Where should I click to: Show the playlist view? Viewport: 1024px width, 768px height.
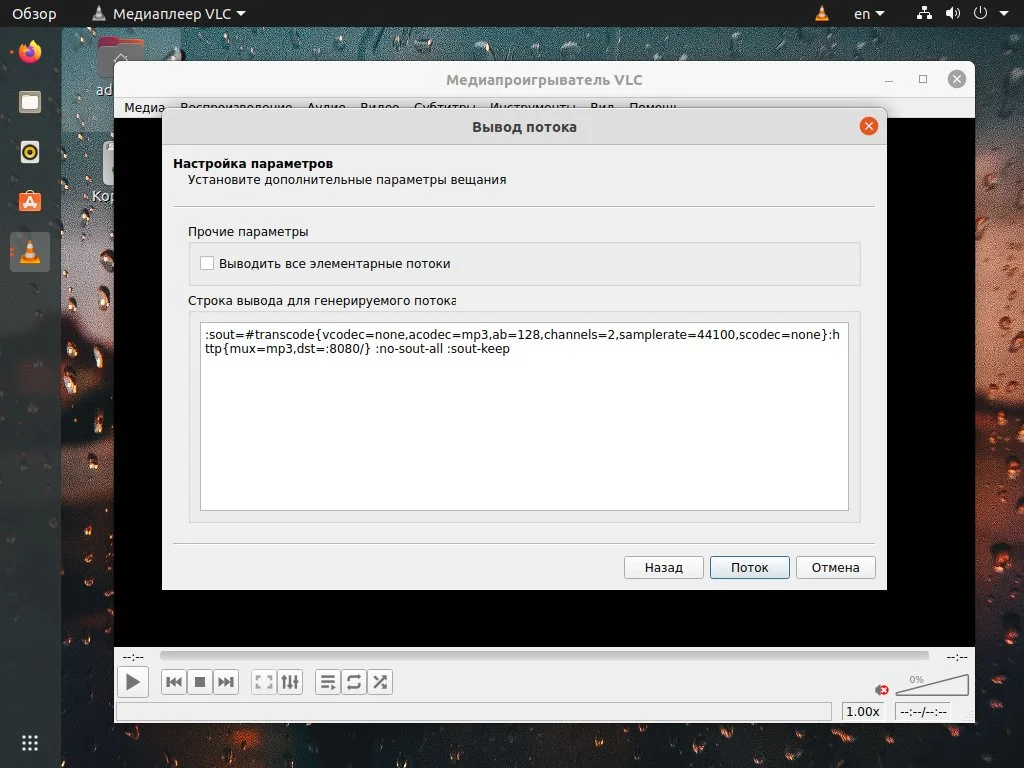pos(328,681)
